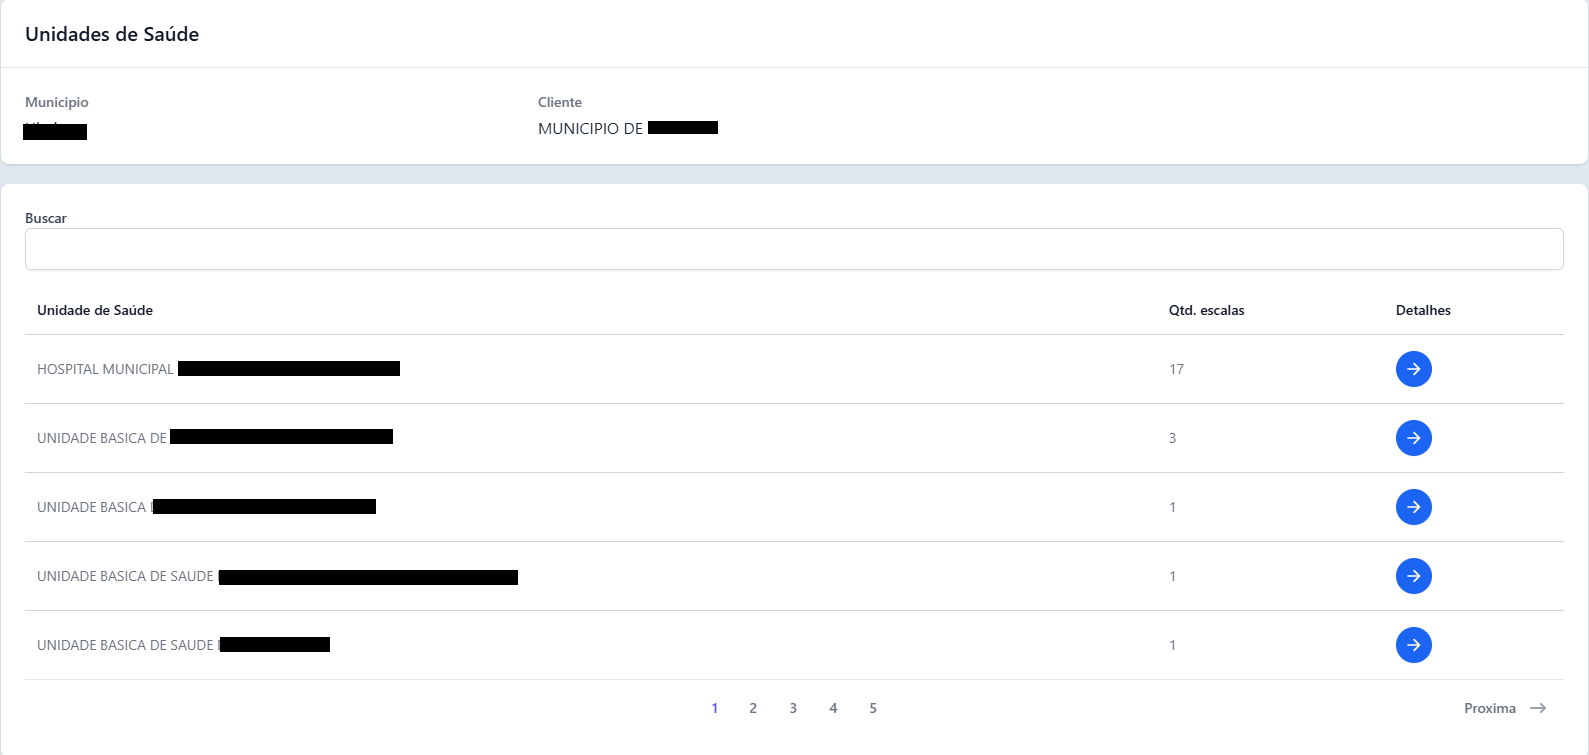Open details arrow for row with 3 escalas
Viewport: 1589px width, 755px height.
coord(1413,438)
